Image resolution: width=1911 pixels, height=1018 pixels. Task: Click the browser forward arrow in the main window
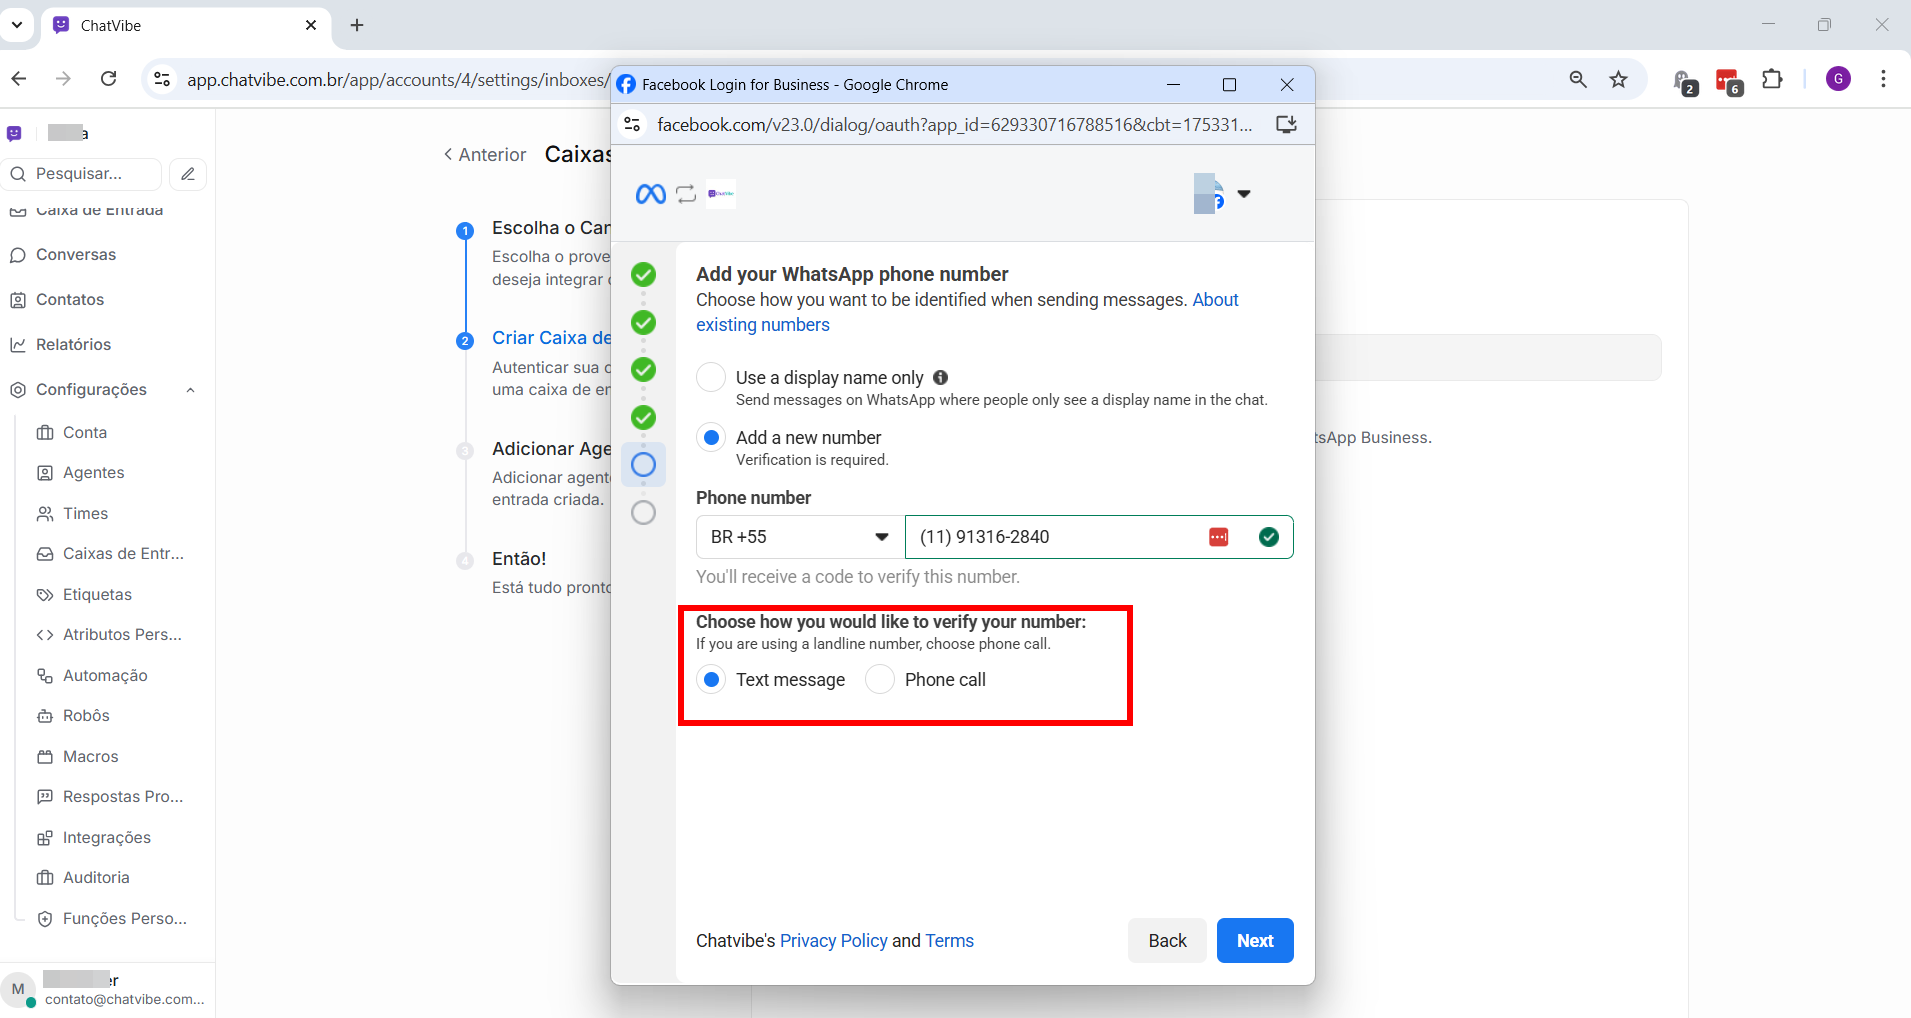(64, 79)
